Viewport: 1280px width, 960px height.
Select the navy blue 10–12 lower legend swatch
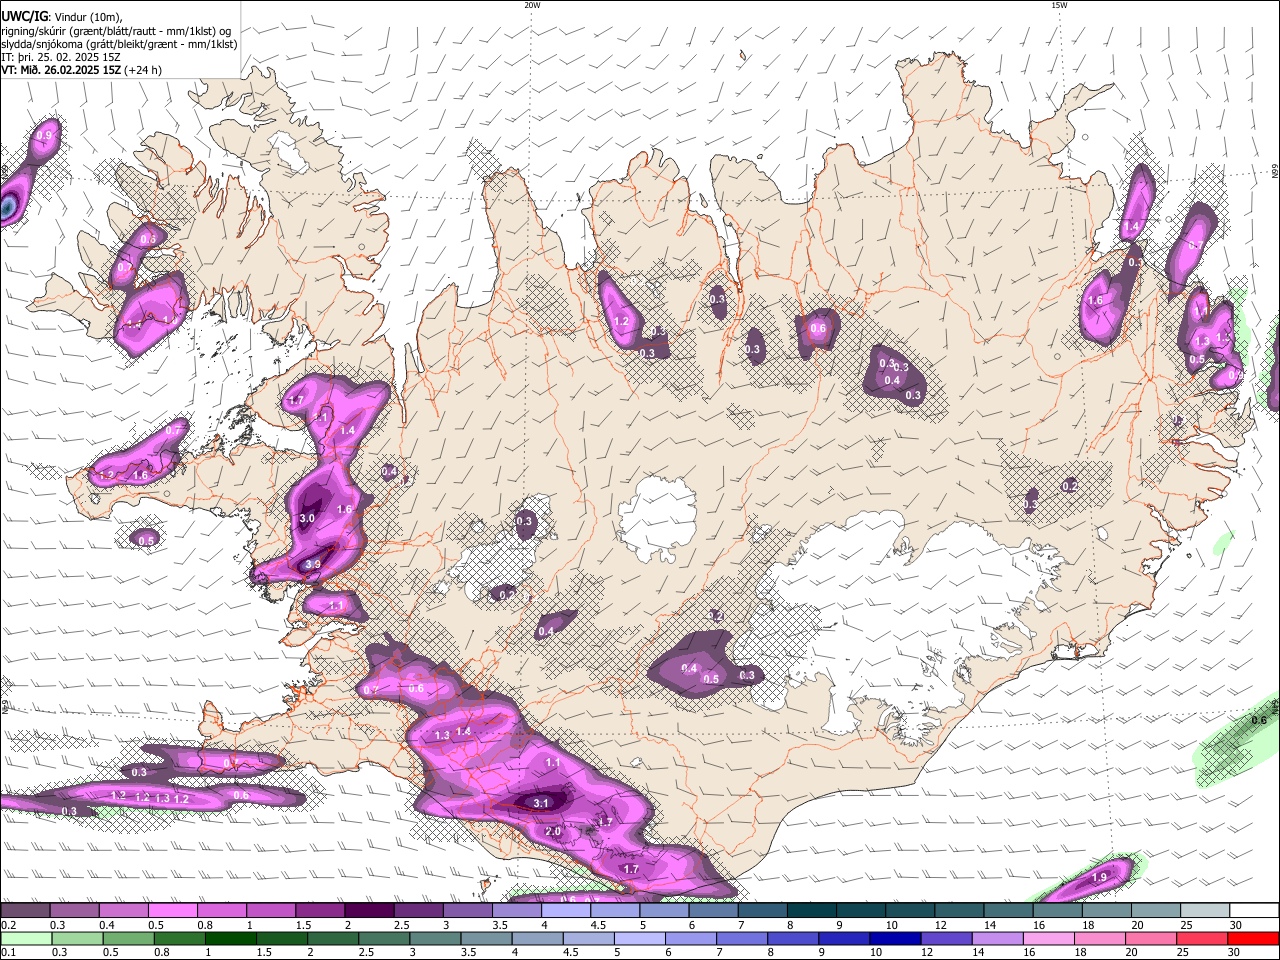[895, 938]
